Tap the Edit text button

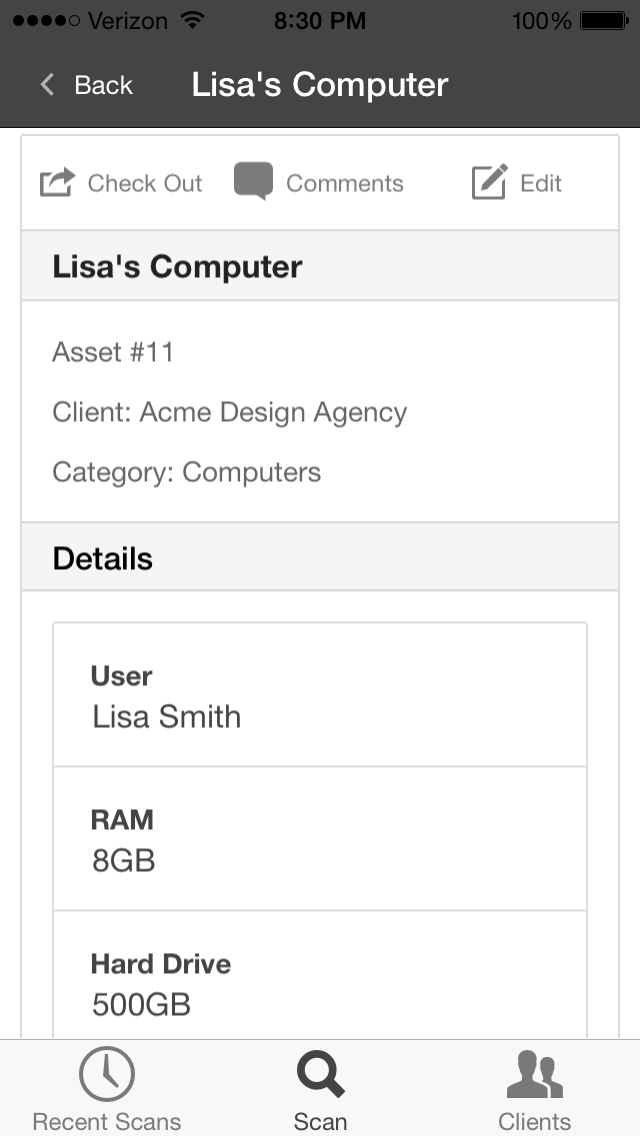(541, 183)
